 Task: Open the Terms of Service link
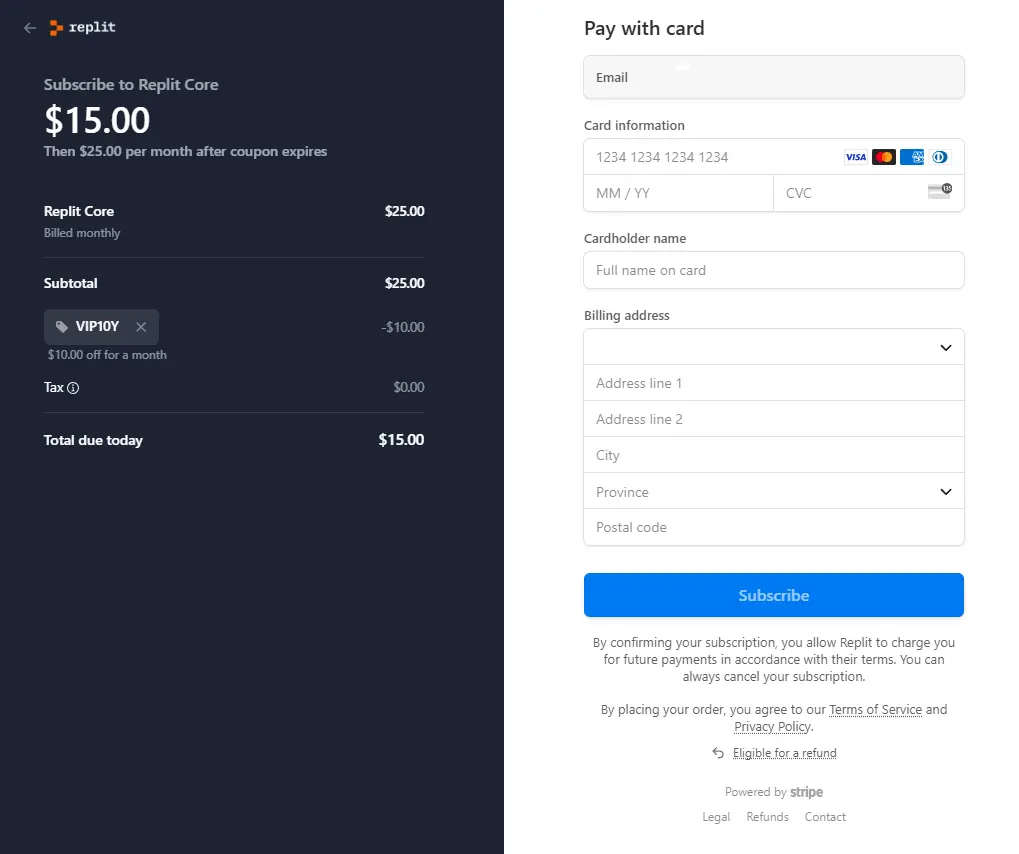(x=875, y=709)
